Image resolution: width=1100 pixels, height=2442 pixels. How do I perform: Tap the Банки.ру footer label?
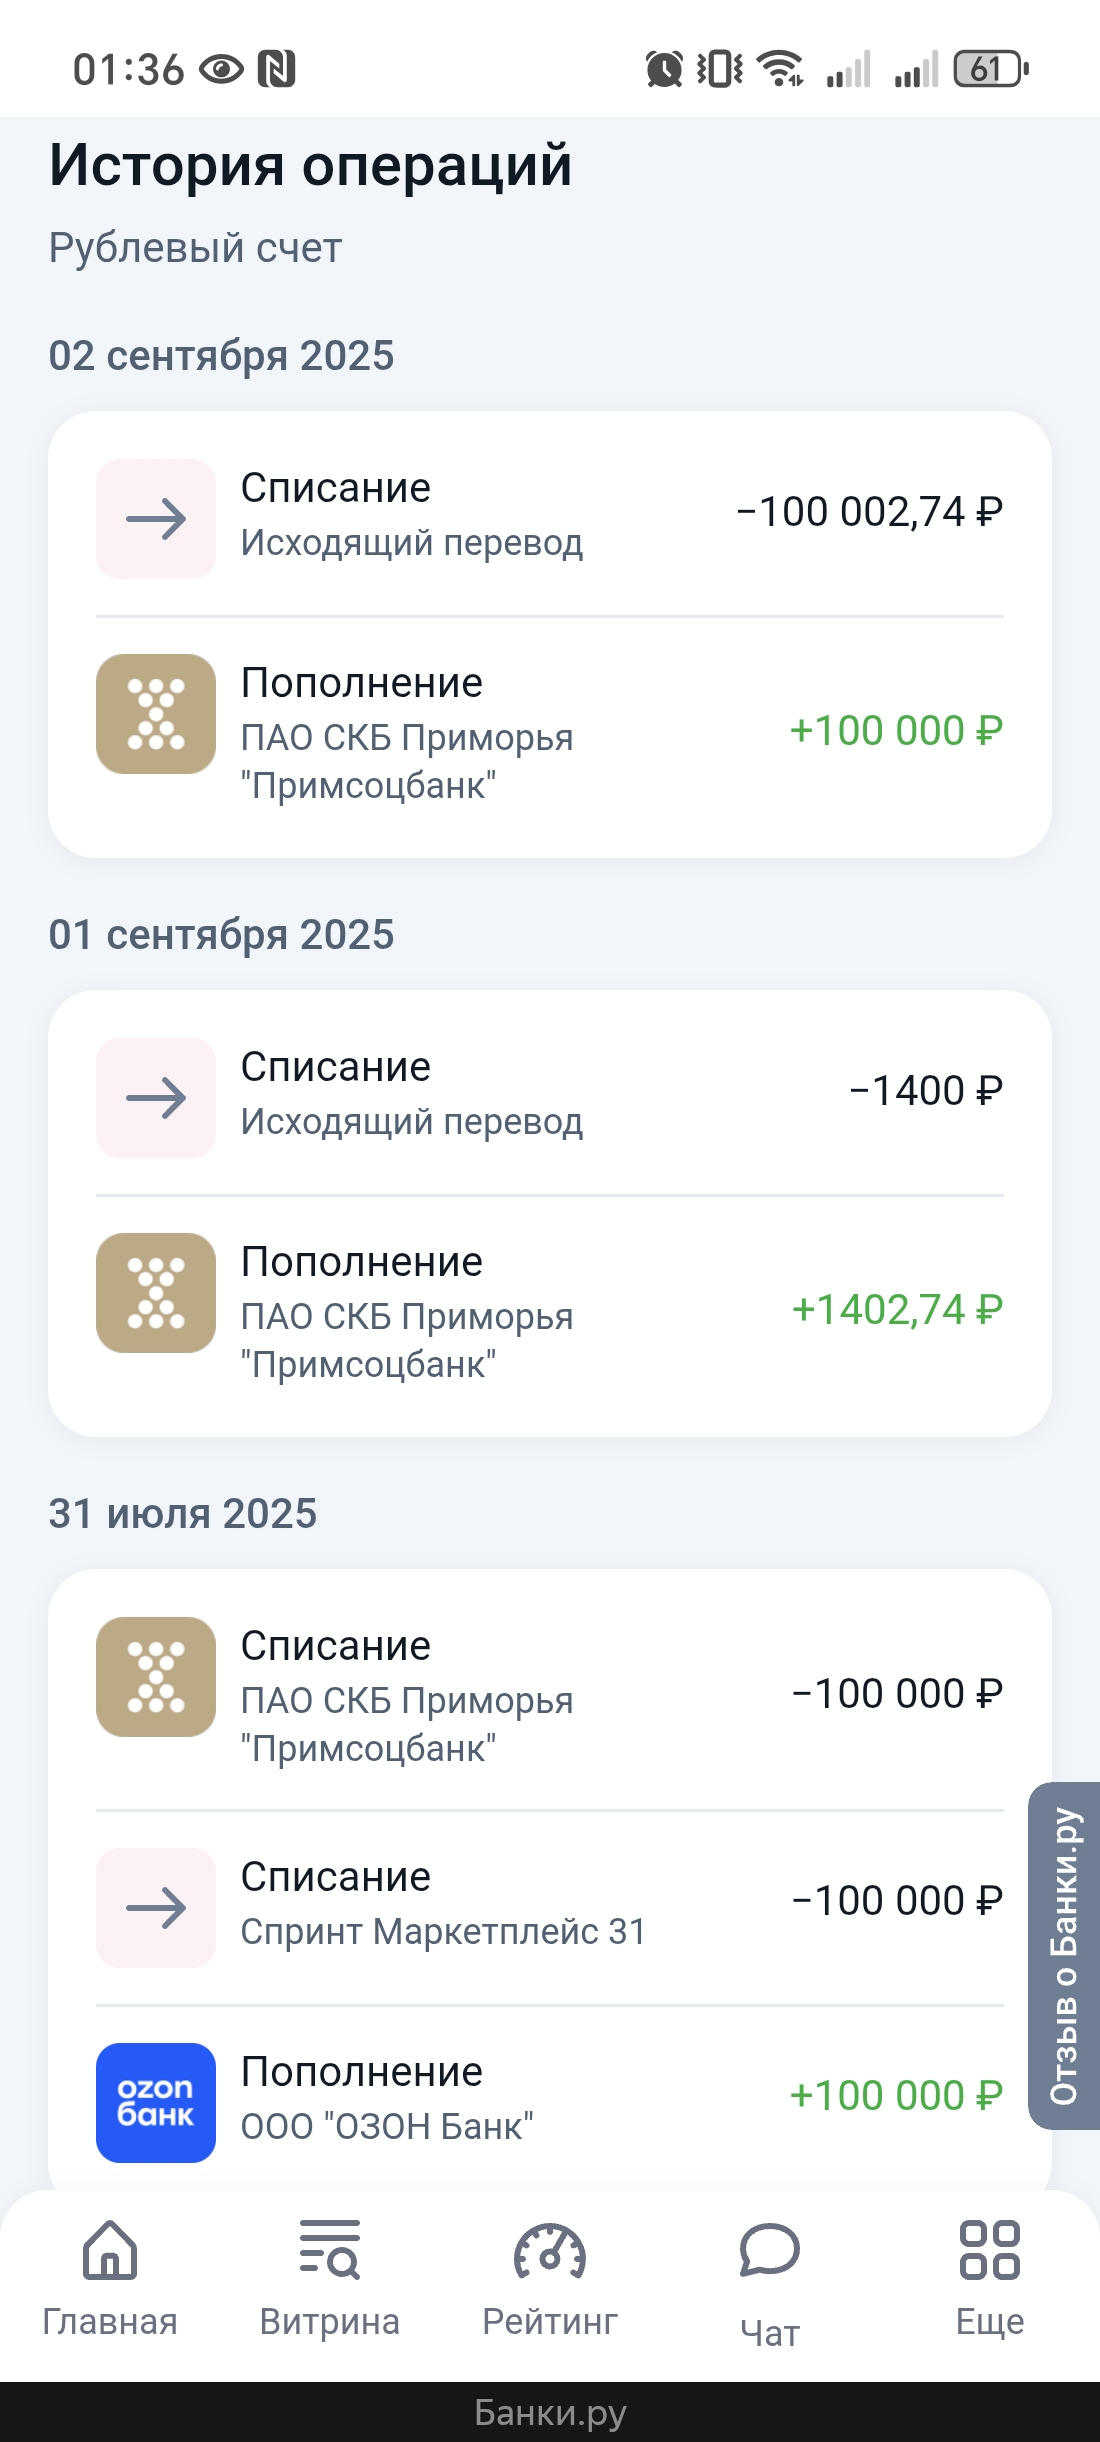pos(550,2412)
